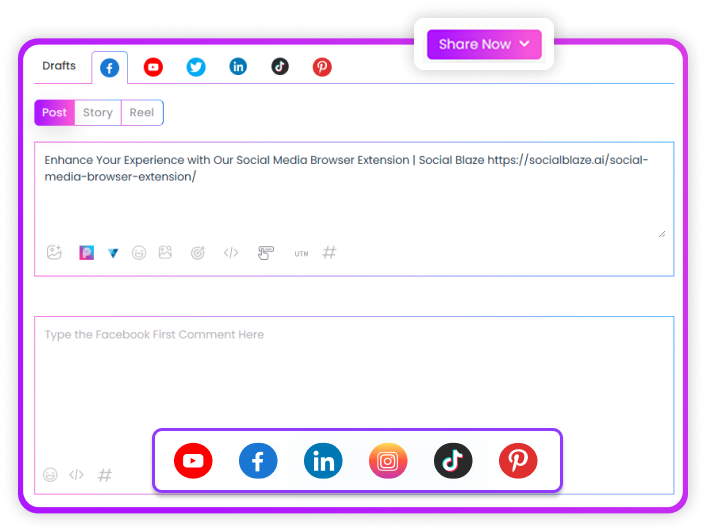Select the small Pinterest tab icon
Screen dimensions: 706x532
(x=322, y=67)
